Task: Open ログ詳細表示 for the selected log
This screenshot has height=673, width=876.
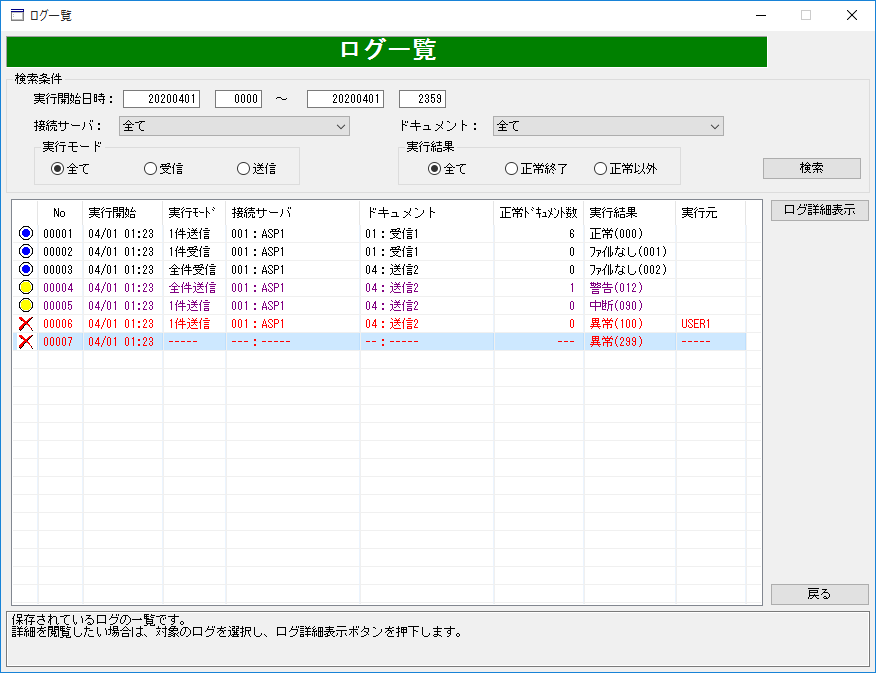Action: (819, 210)
